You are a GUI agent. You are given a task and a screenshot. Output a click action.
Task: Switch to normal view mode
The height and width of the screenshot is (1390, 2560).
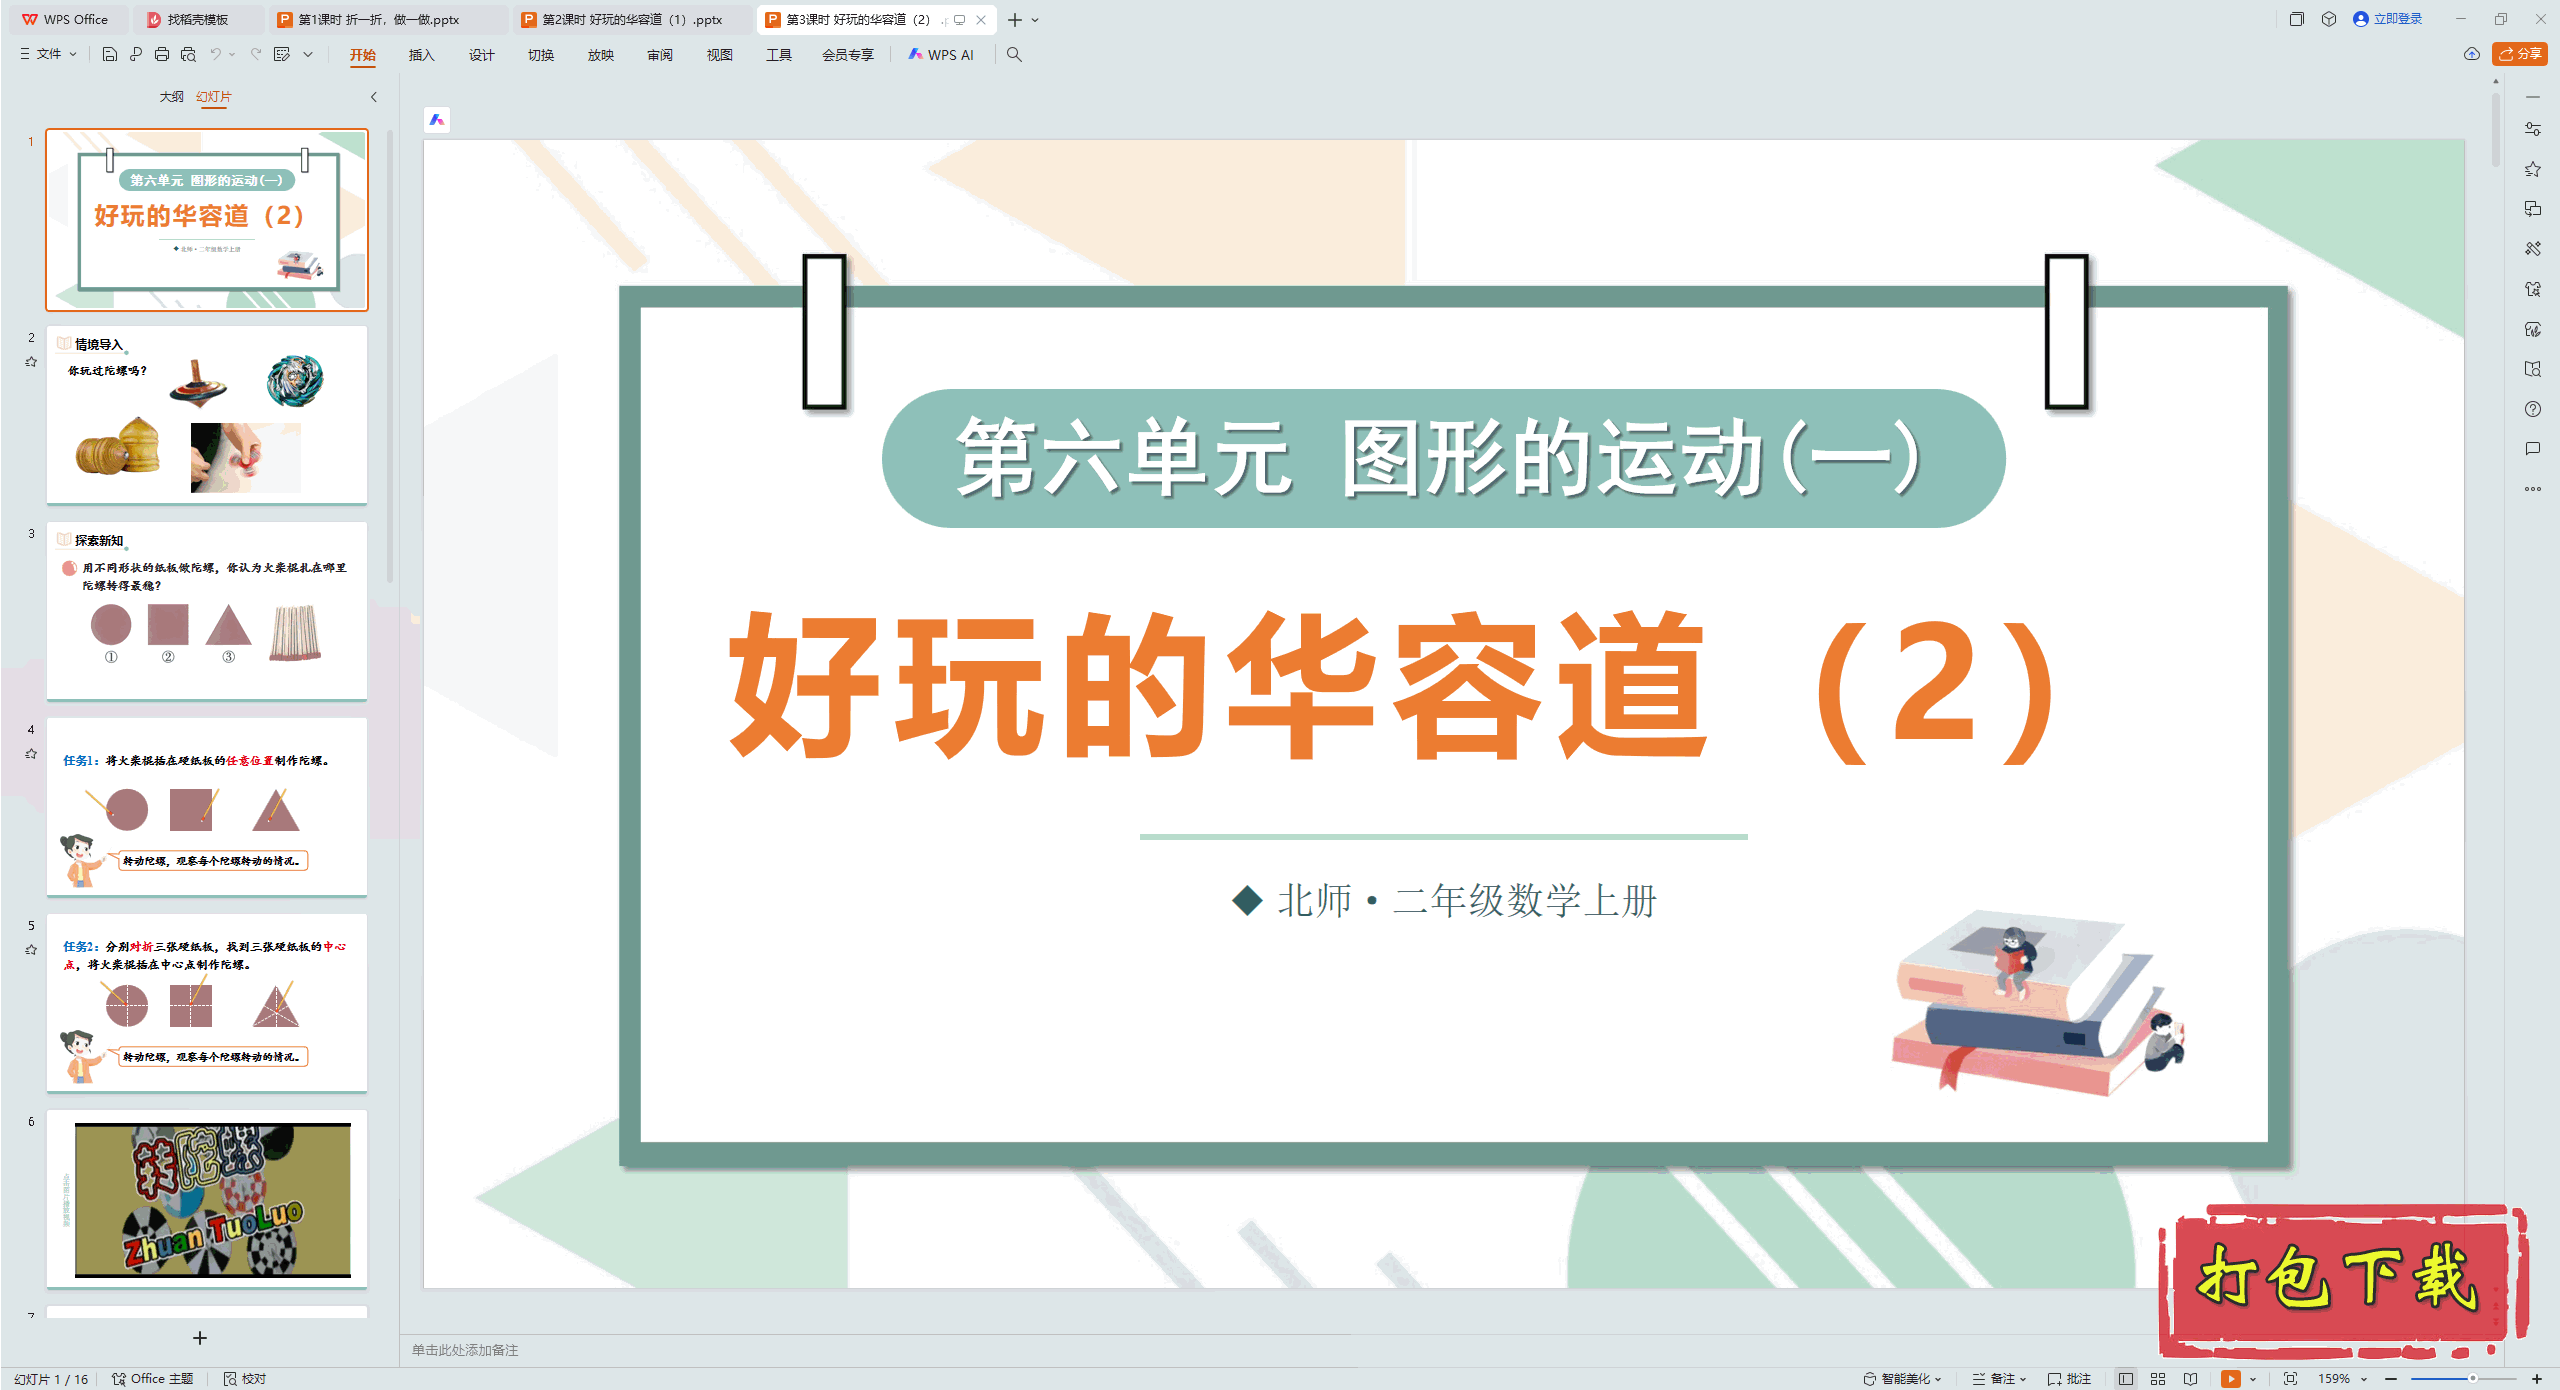(x=2126, y=1379)
